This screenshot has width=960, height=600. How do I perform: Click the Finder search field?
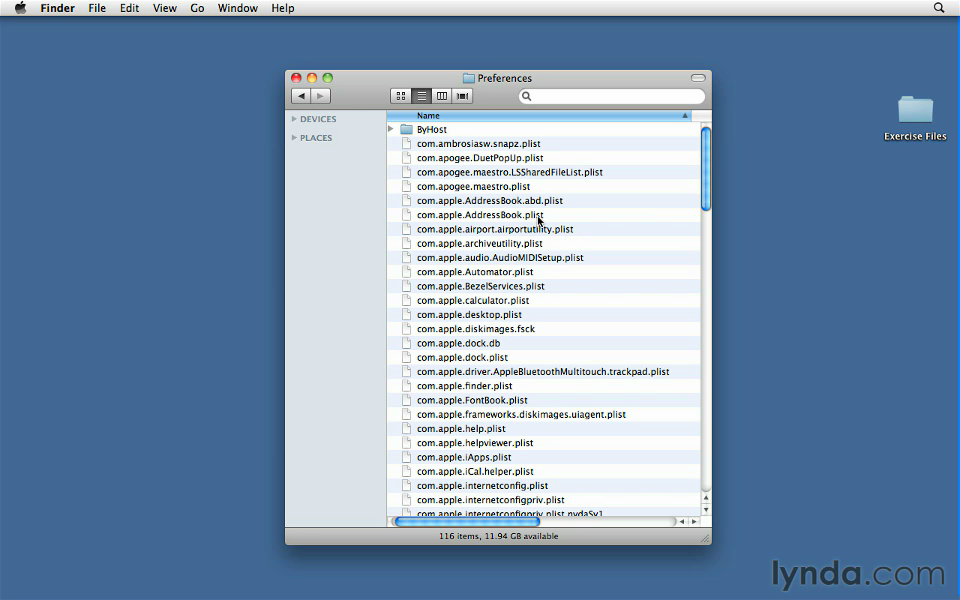(x=612, y=96)
